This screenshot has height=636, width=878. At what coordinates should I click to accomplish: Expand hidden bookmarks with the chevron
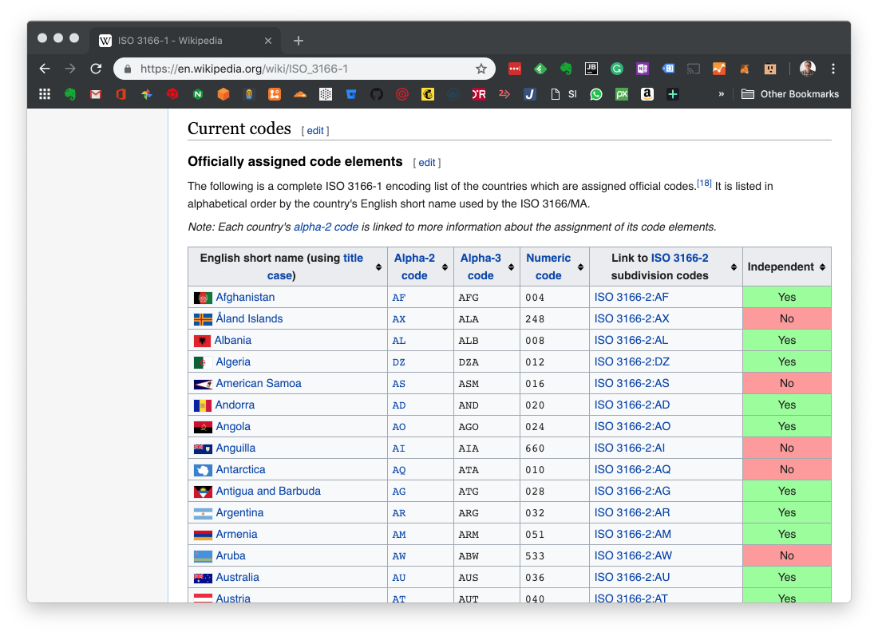pyautogui.click(x=721, y=94)
